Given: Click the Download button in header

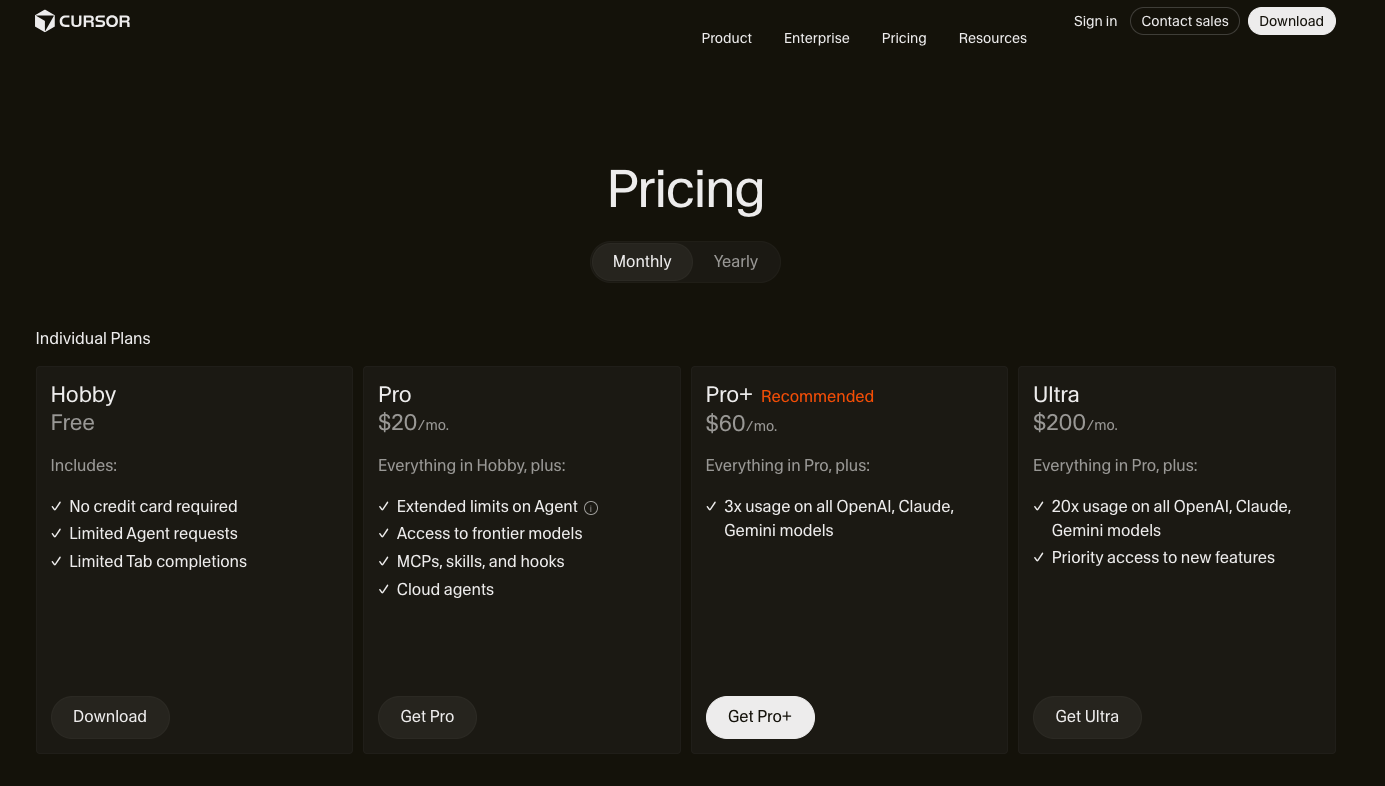Looking at the screenshot, I should [1291, 21].
